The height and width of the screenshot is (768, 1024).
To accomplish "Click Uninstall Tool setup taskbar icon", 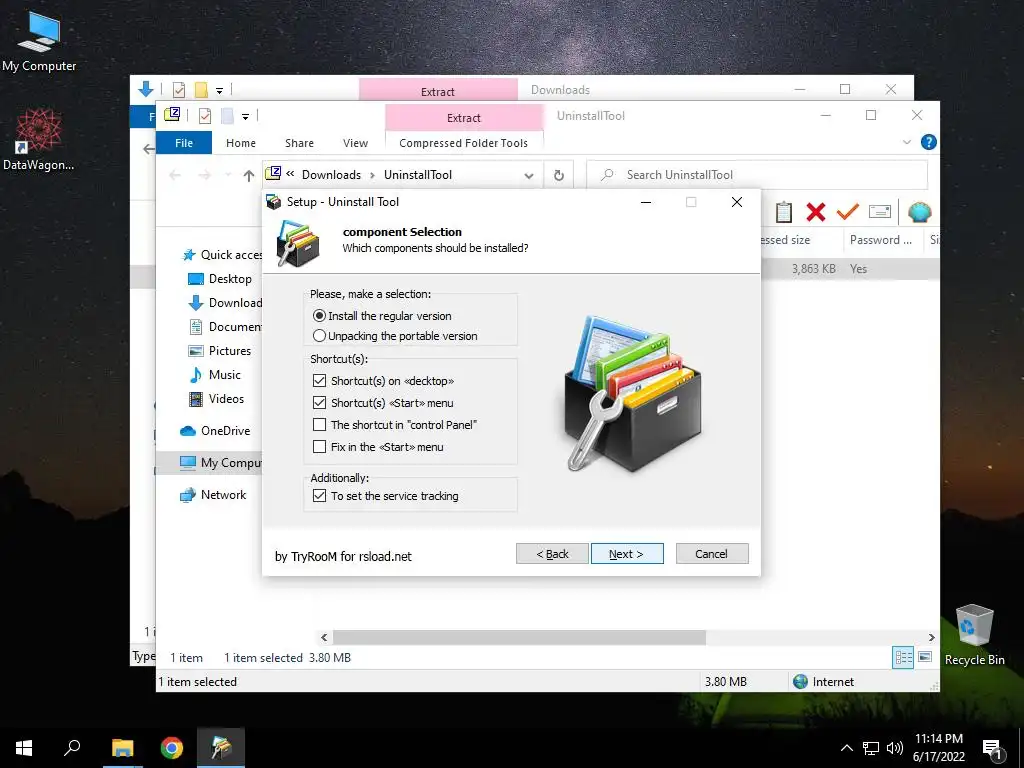I will [221, 748].
